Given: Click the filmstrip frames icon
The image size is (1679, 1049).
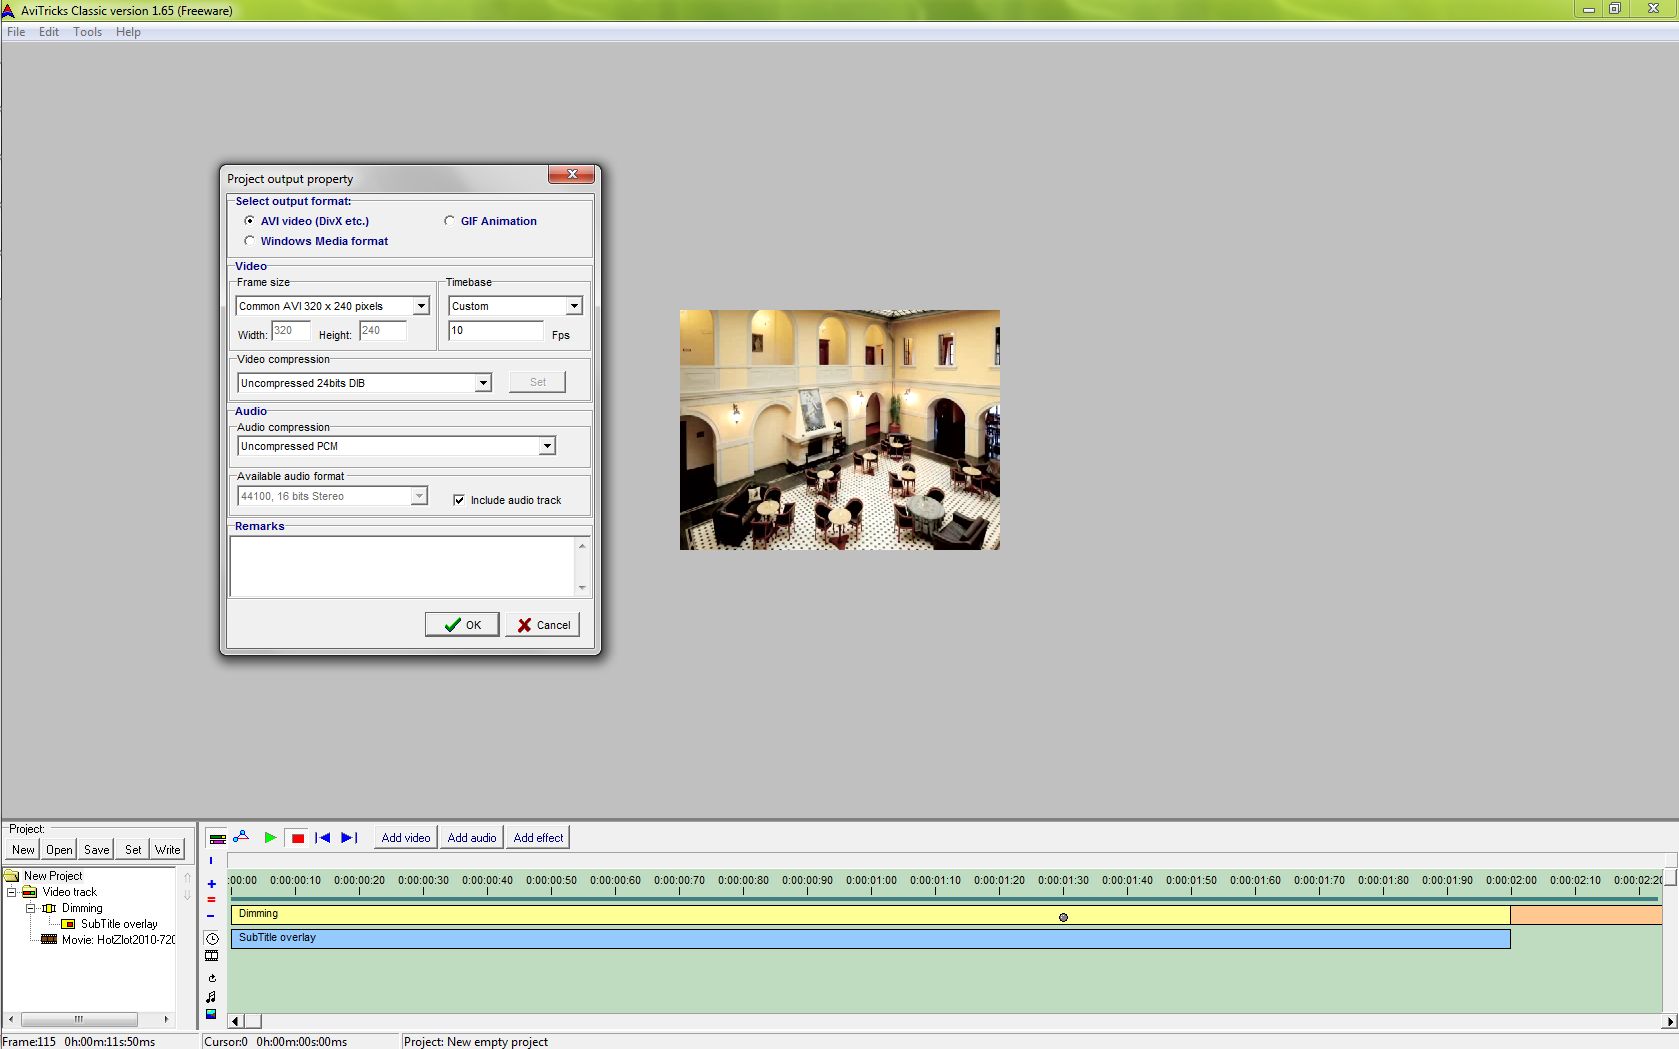Looking at the screenshot, I should pos(212,956).
